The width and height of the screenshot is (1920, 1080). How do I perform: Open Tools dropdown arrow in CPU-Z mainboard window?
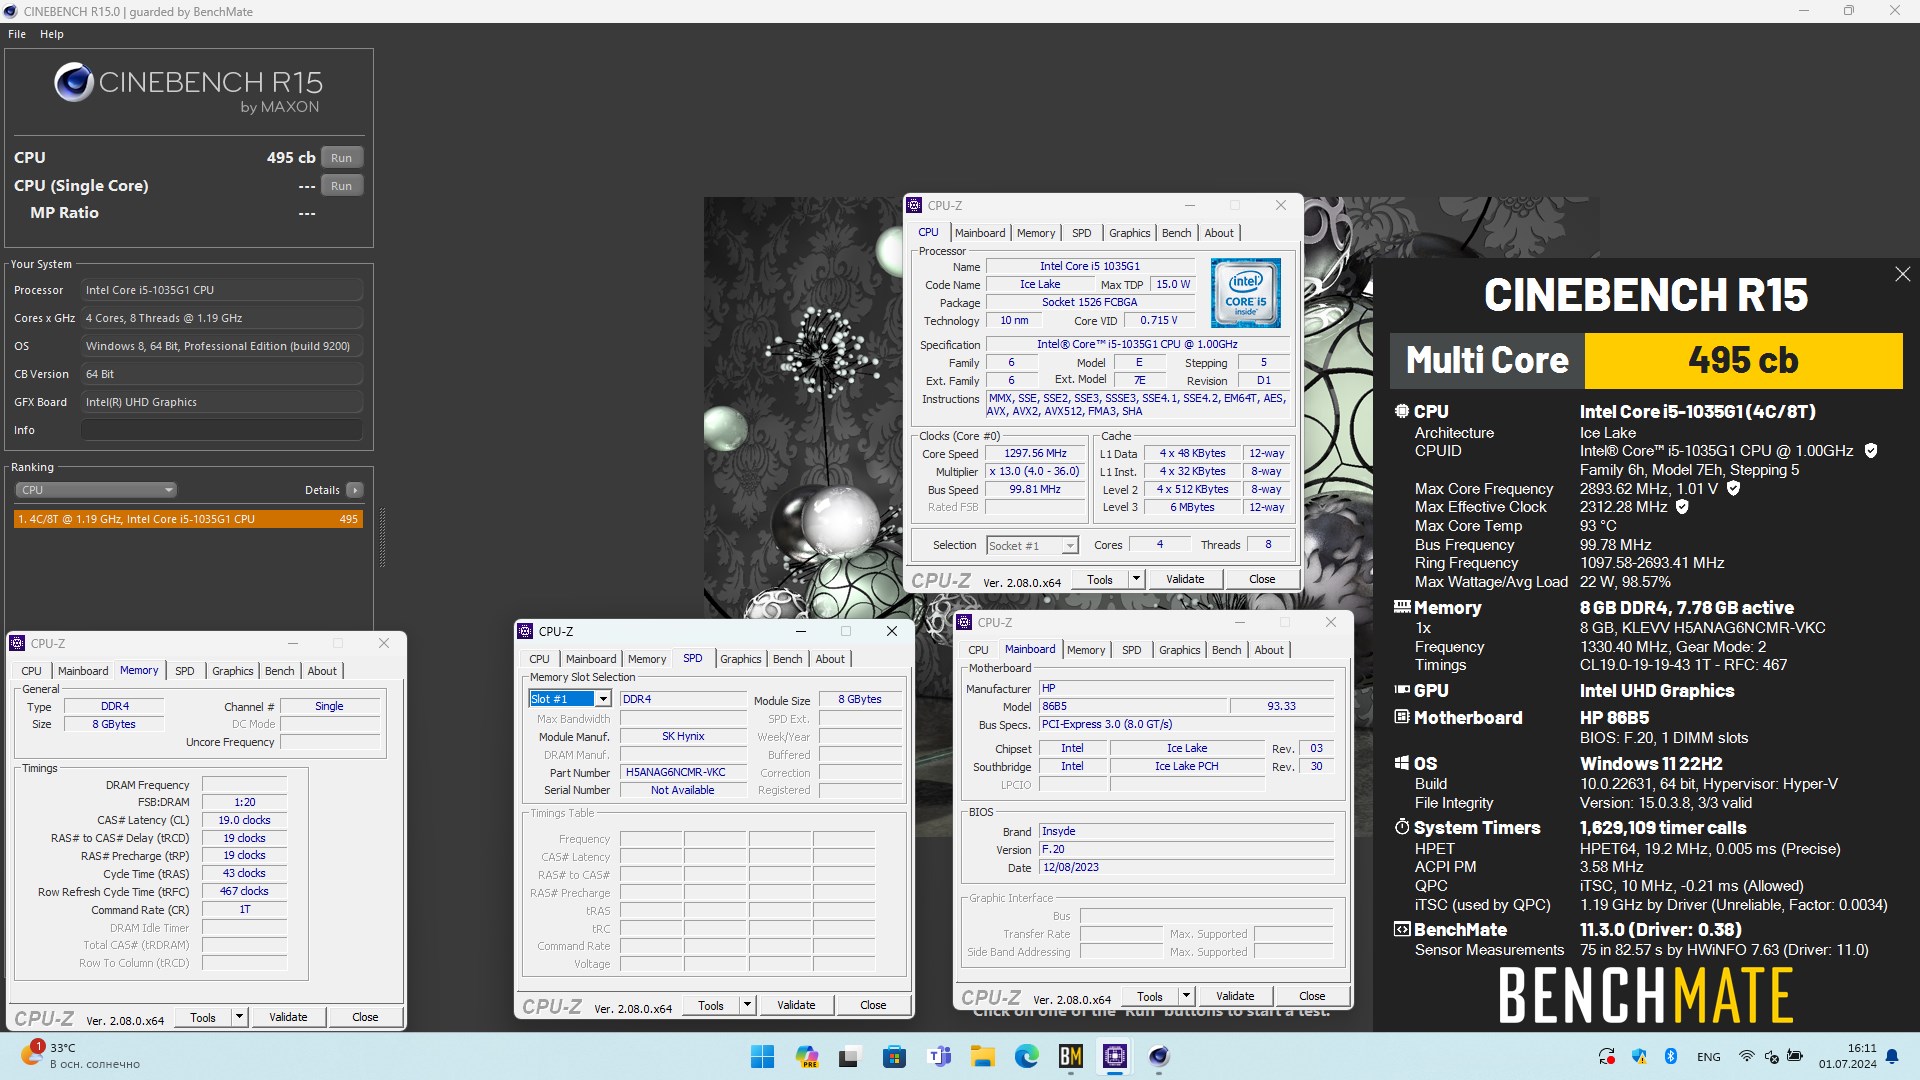pos(1186,996)
